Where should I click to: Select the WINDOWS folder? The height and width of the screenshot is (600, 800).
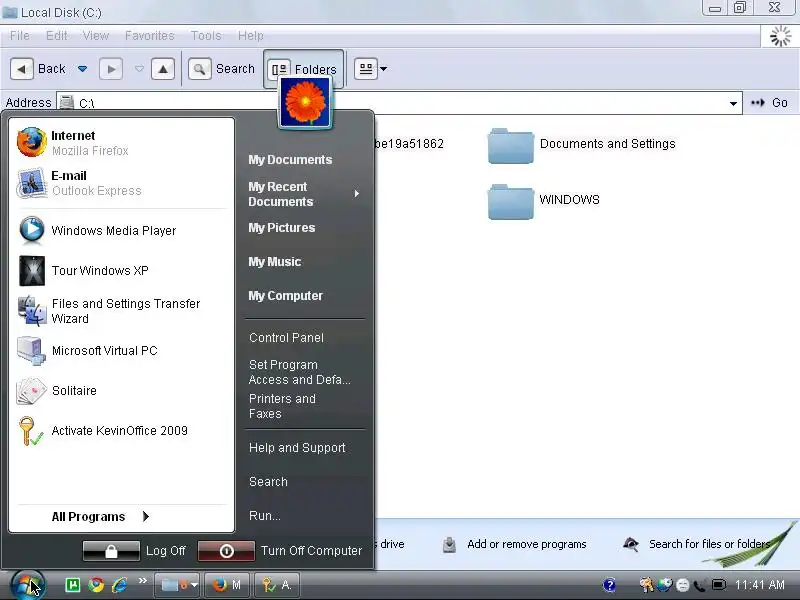(x=544, y=202)
